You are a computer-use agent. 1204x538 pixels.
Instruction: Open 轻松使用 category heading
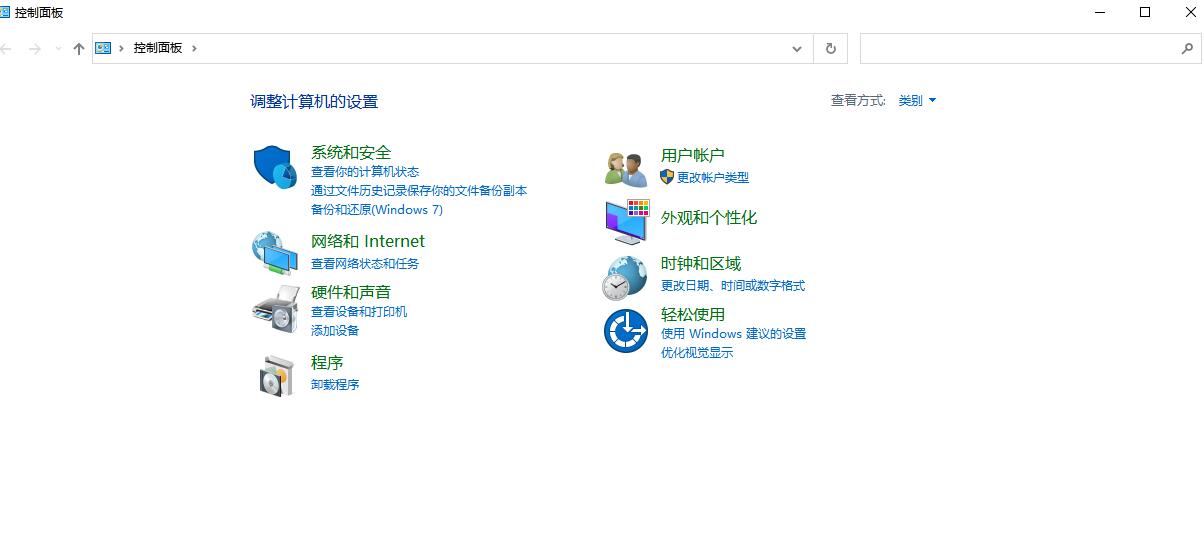pyautogui.click(x=693, y=314)
